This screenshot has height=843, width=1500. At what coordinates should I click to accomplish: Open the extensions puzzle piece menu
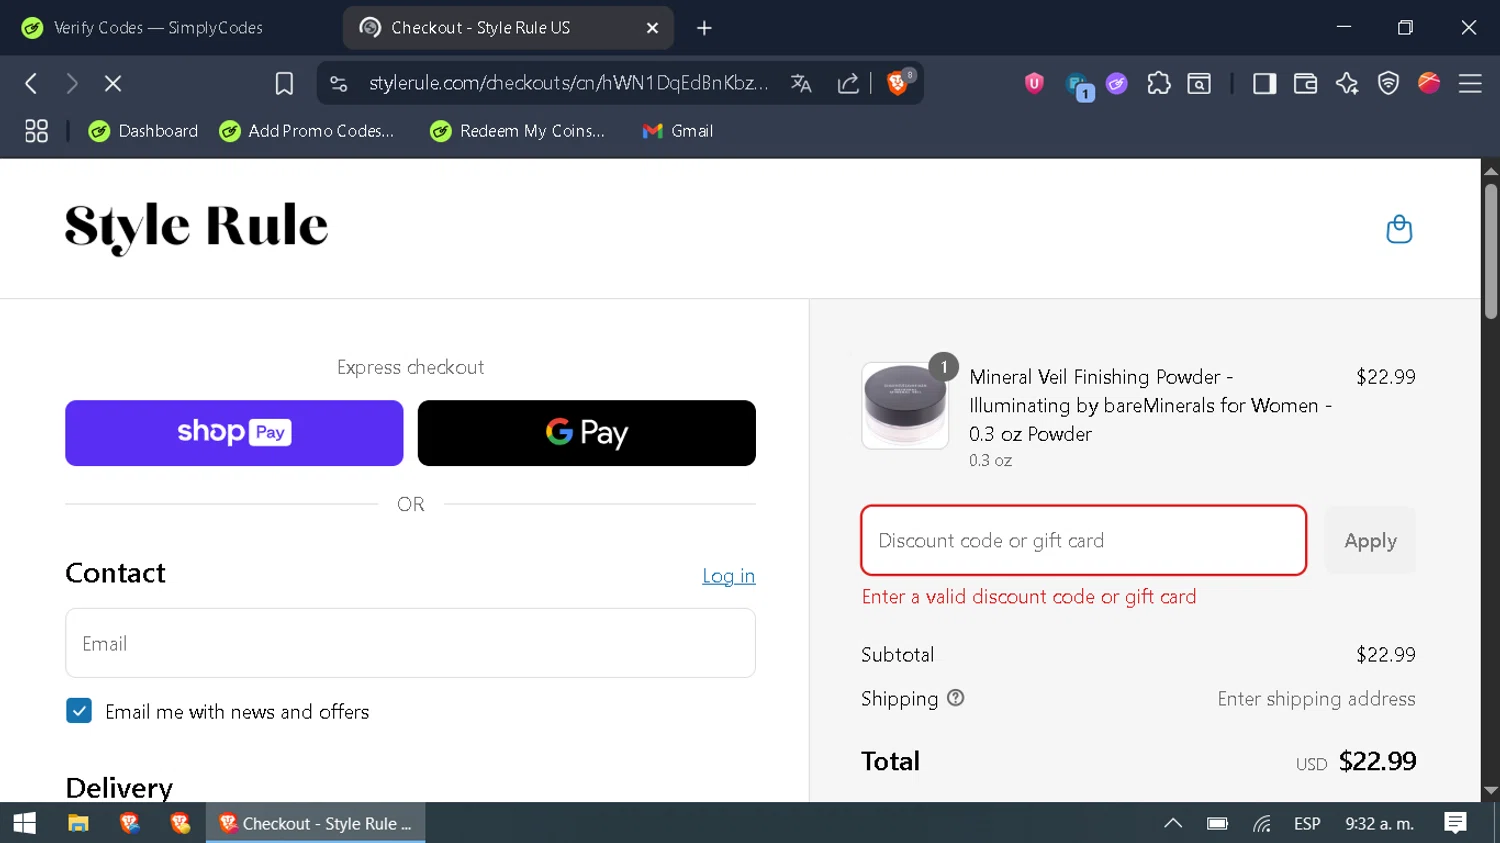click(x=1159, y=84)
